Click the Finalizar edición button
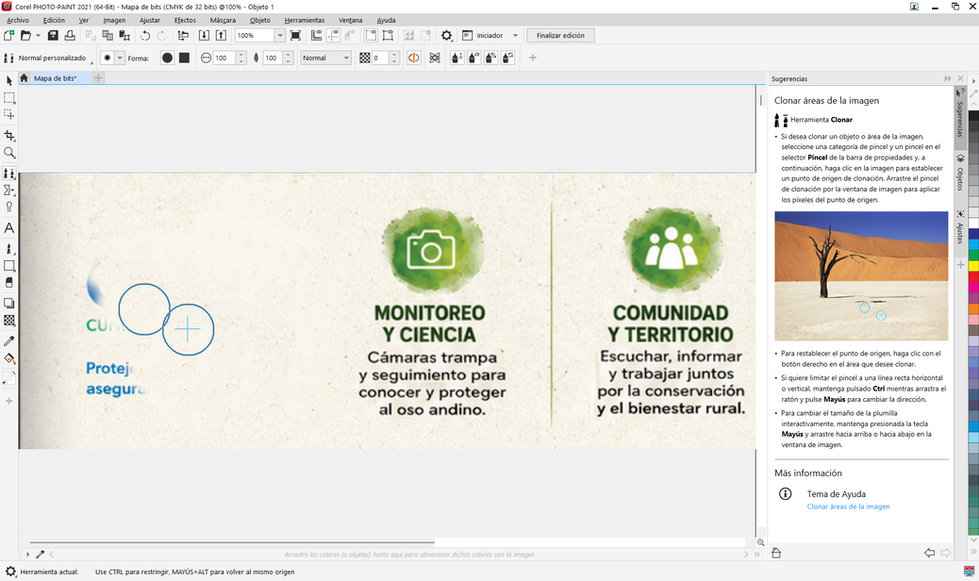The height and width of the screenshot is (581, 979). pos(561,36)
